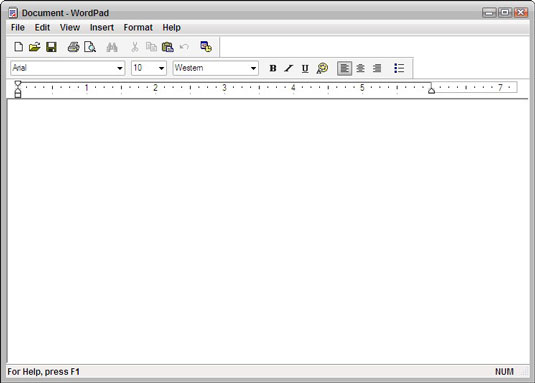Undo the last action

[x=184, y=47]
